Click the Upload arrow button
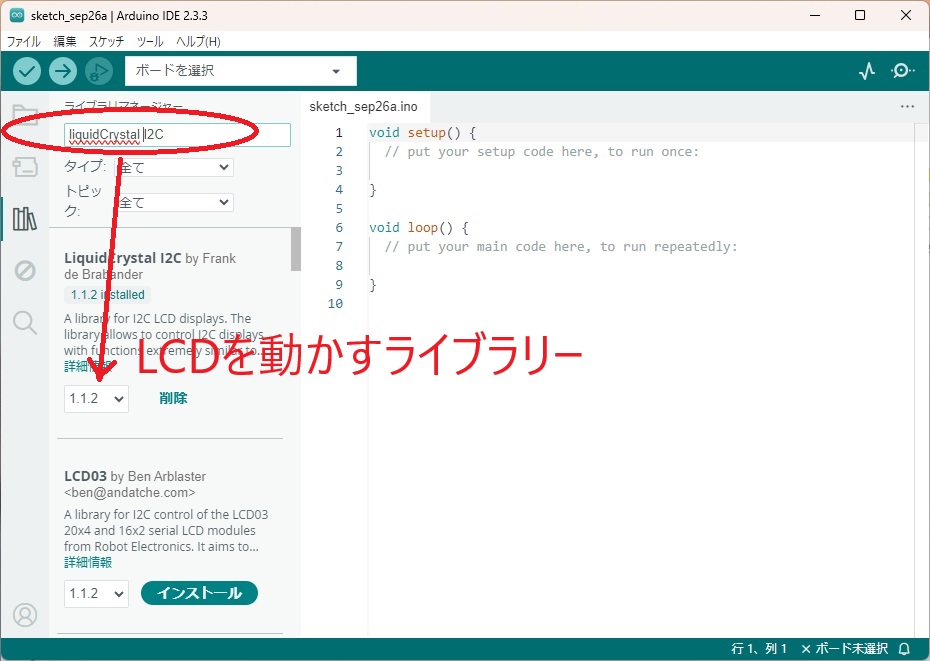The image size is (930, 661). (x=63, y=71)
